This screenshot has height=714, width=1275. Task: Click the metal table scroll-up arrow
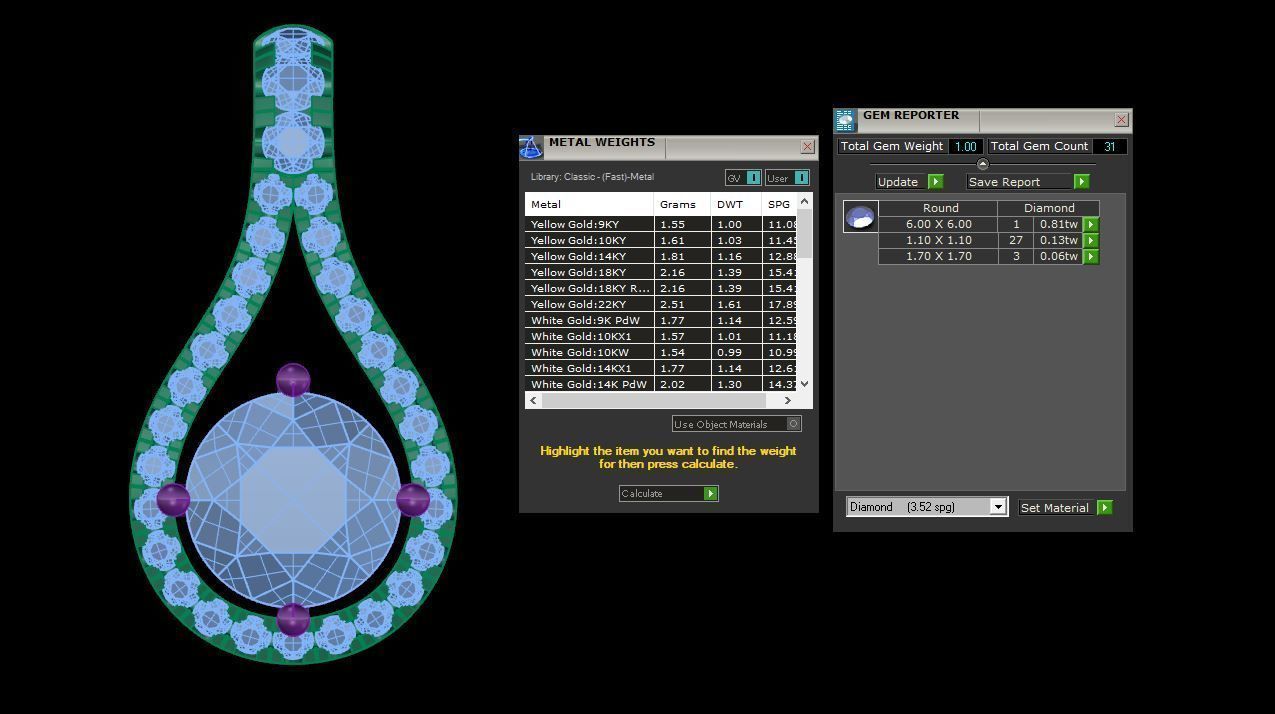[x=805, y=203]
